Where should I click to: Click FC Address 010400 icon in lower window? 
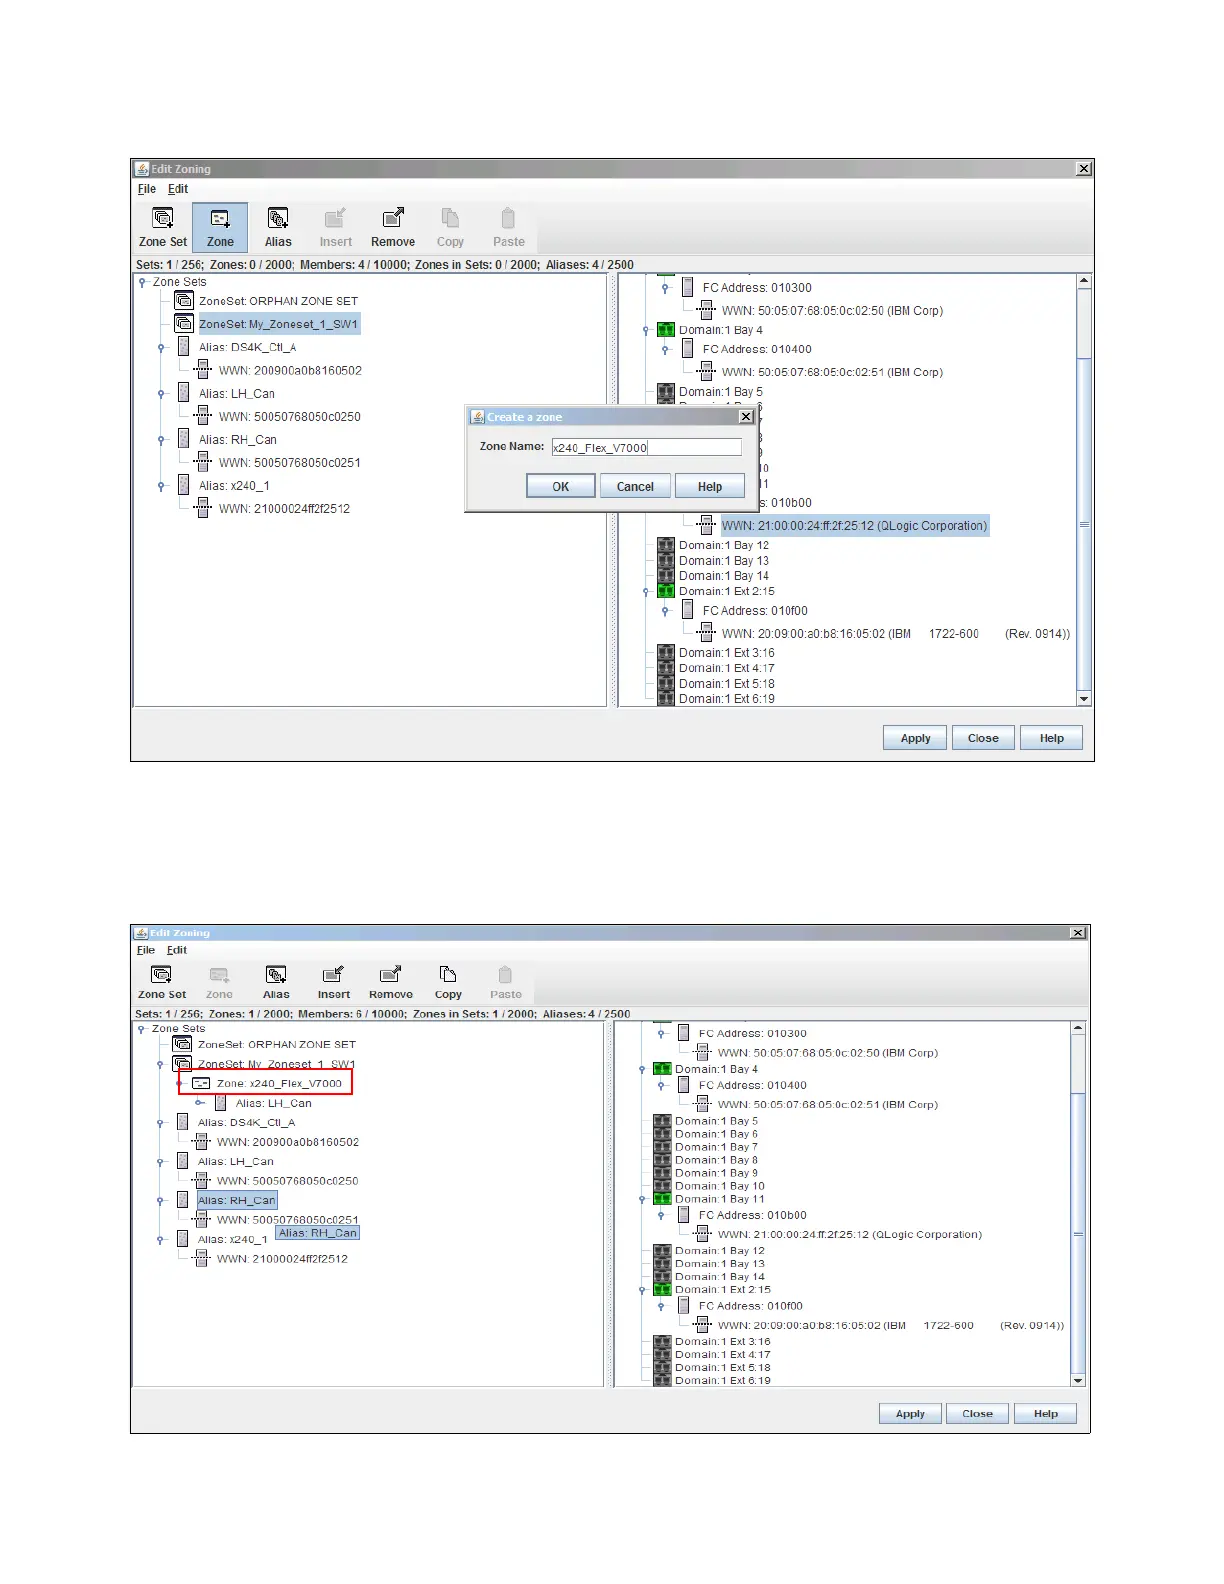coord(684,1084)
